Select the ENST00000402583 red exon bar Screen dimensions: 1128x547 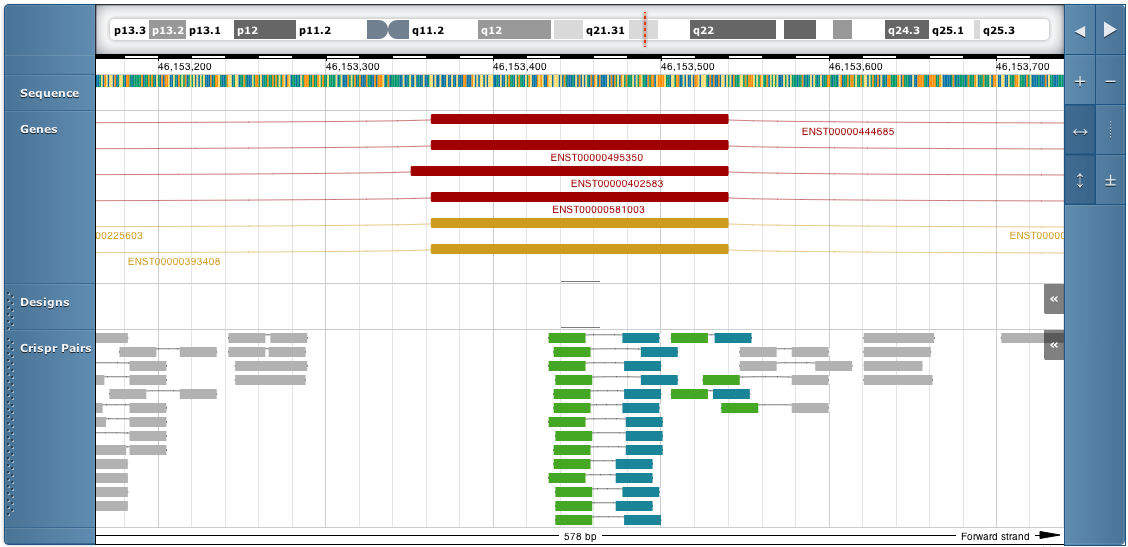tap(569, 171)
